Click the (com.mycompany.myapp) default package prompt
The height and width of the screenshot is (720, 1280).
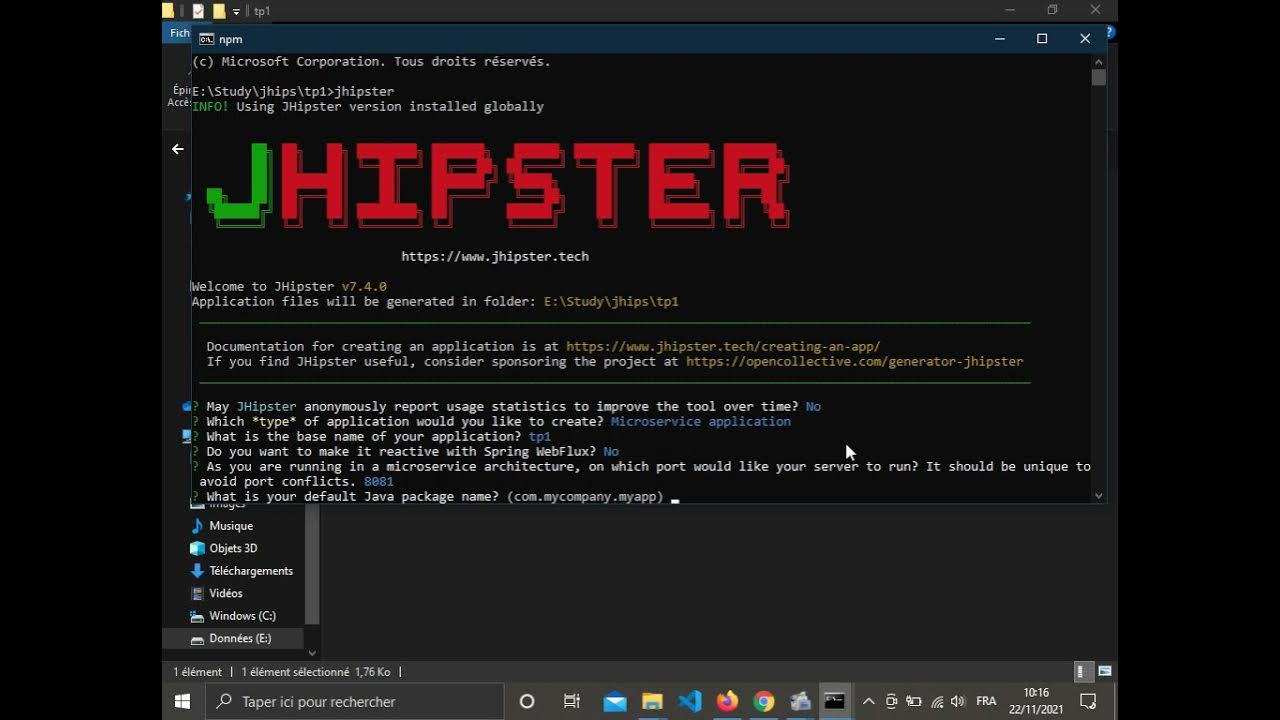point(585,497)
